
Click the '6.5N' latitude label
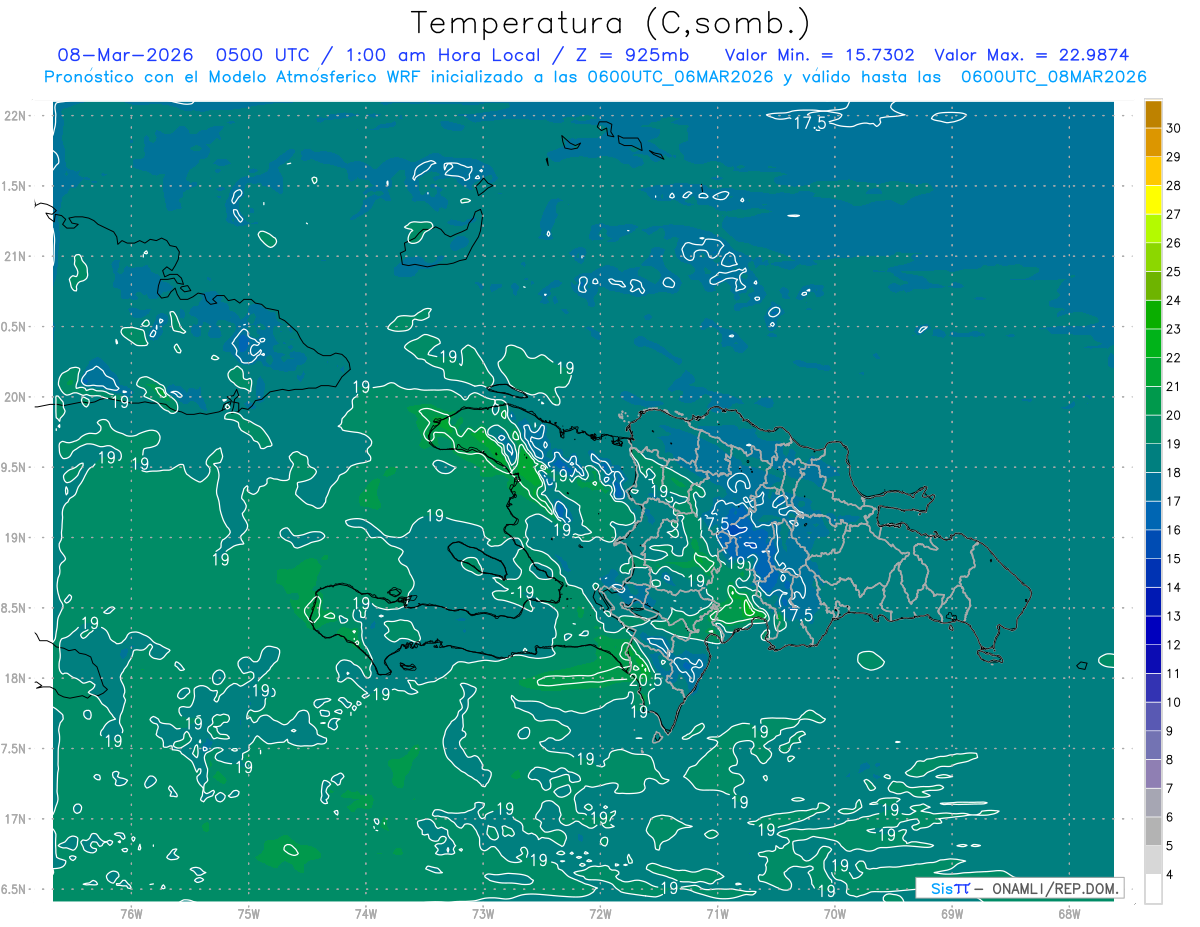(14, 889)
